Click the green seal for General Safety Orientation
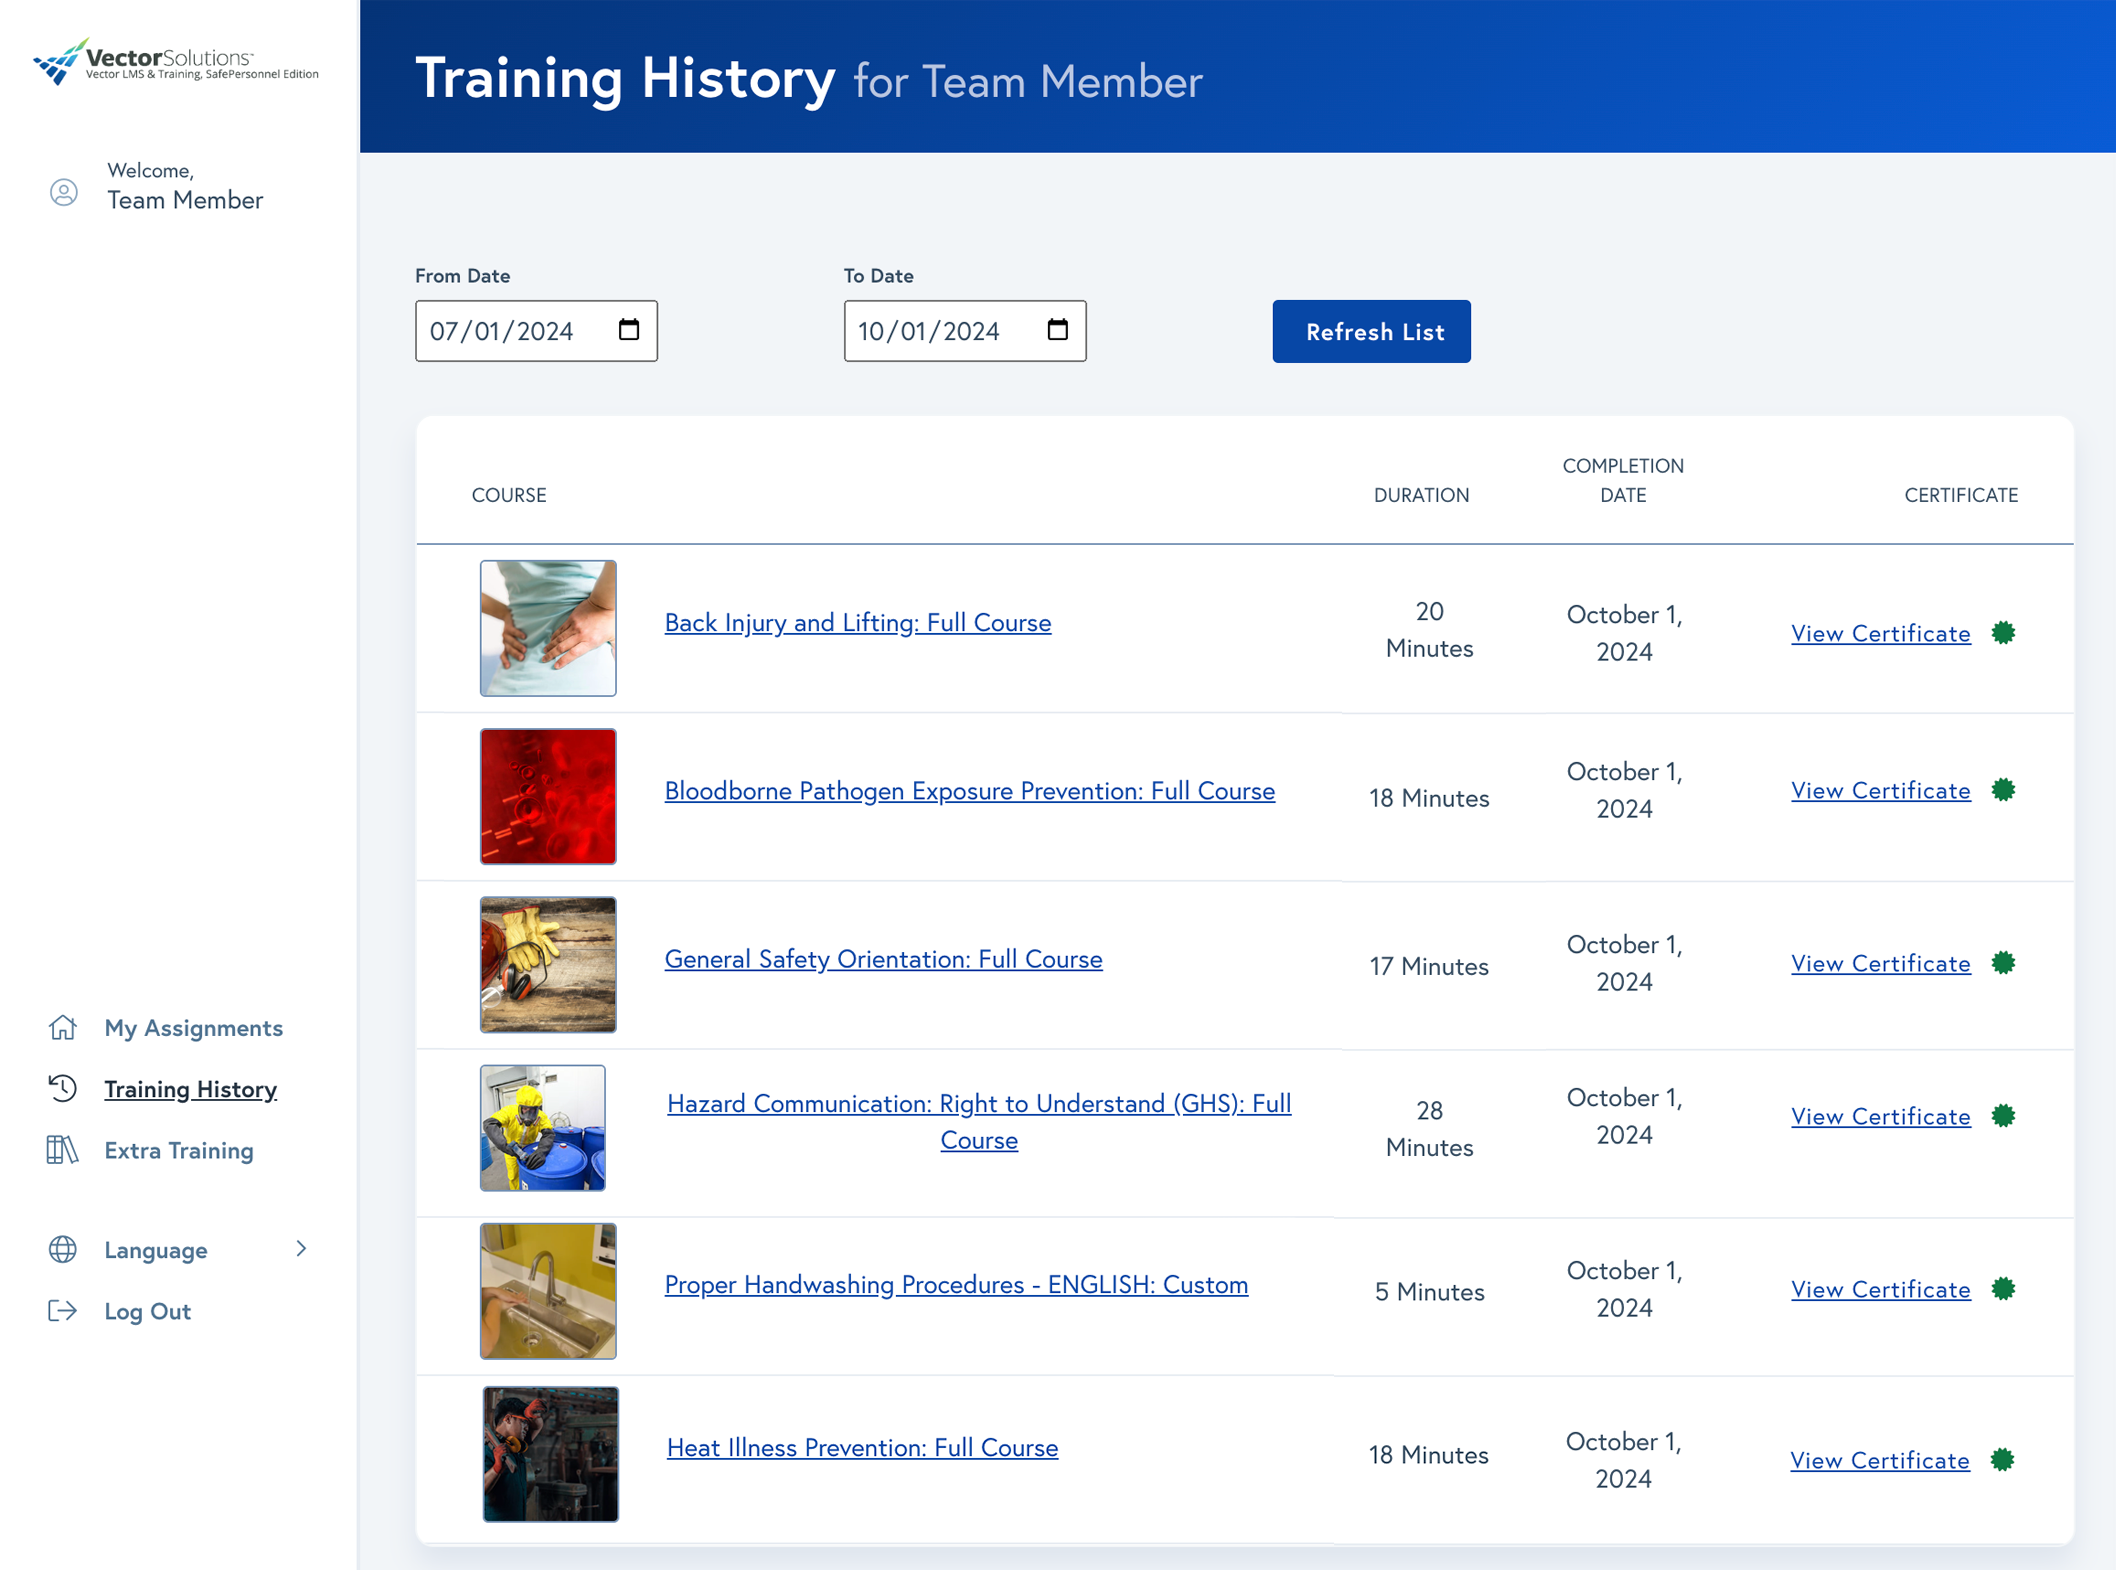 tap(2003, 963)
